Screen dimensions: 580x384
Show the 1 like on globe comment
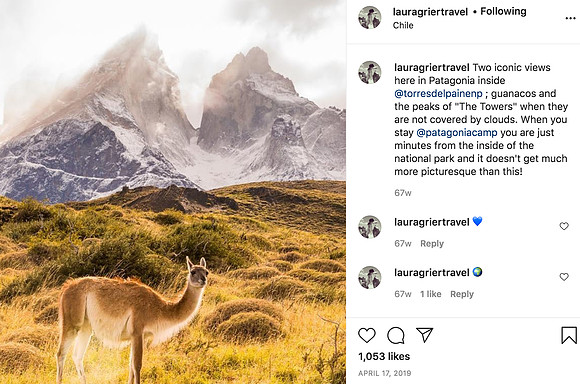431,294
